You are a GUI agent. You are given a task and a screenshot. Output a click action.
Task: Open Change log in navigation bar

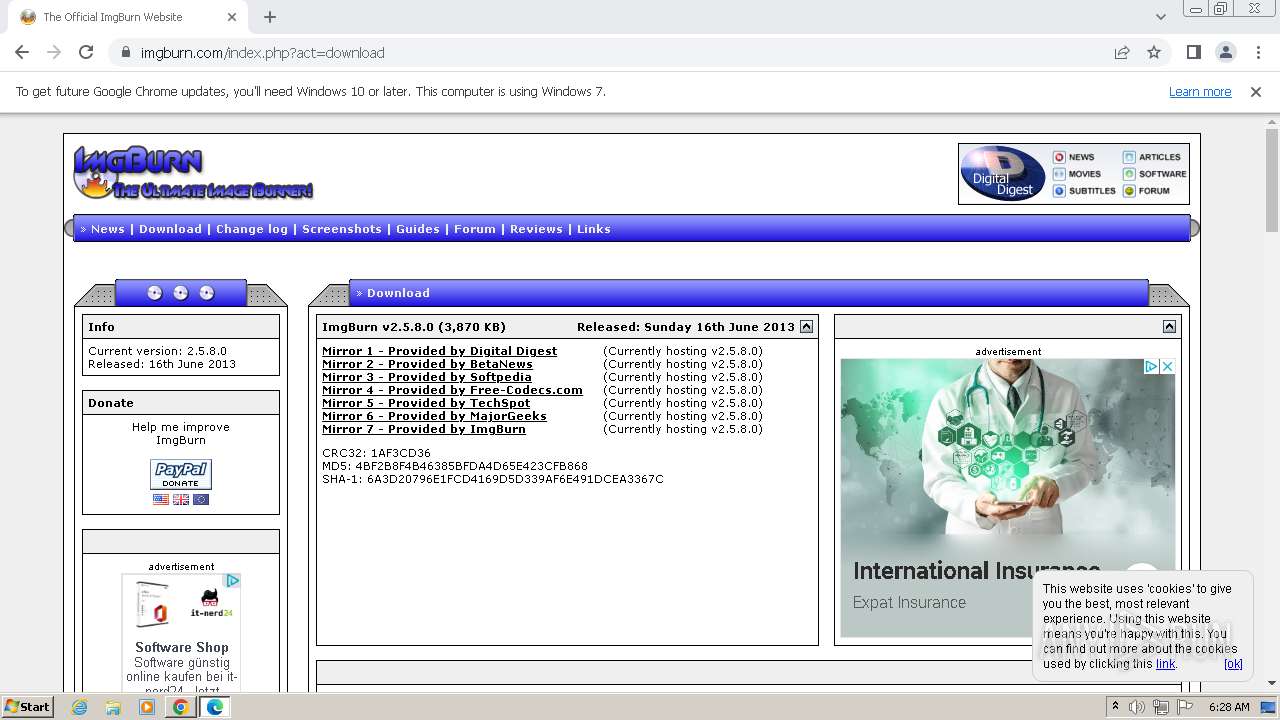(252, 229)
